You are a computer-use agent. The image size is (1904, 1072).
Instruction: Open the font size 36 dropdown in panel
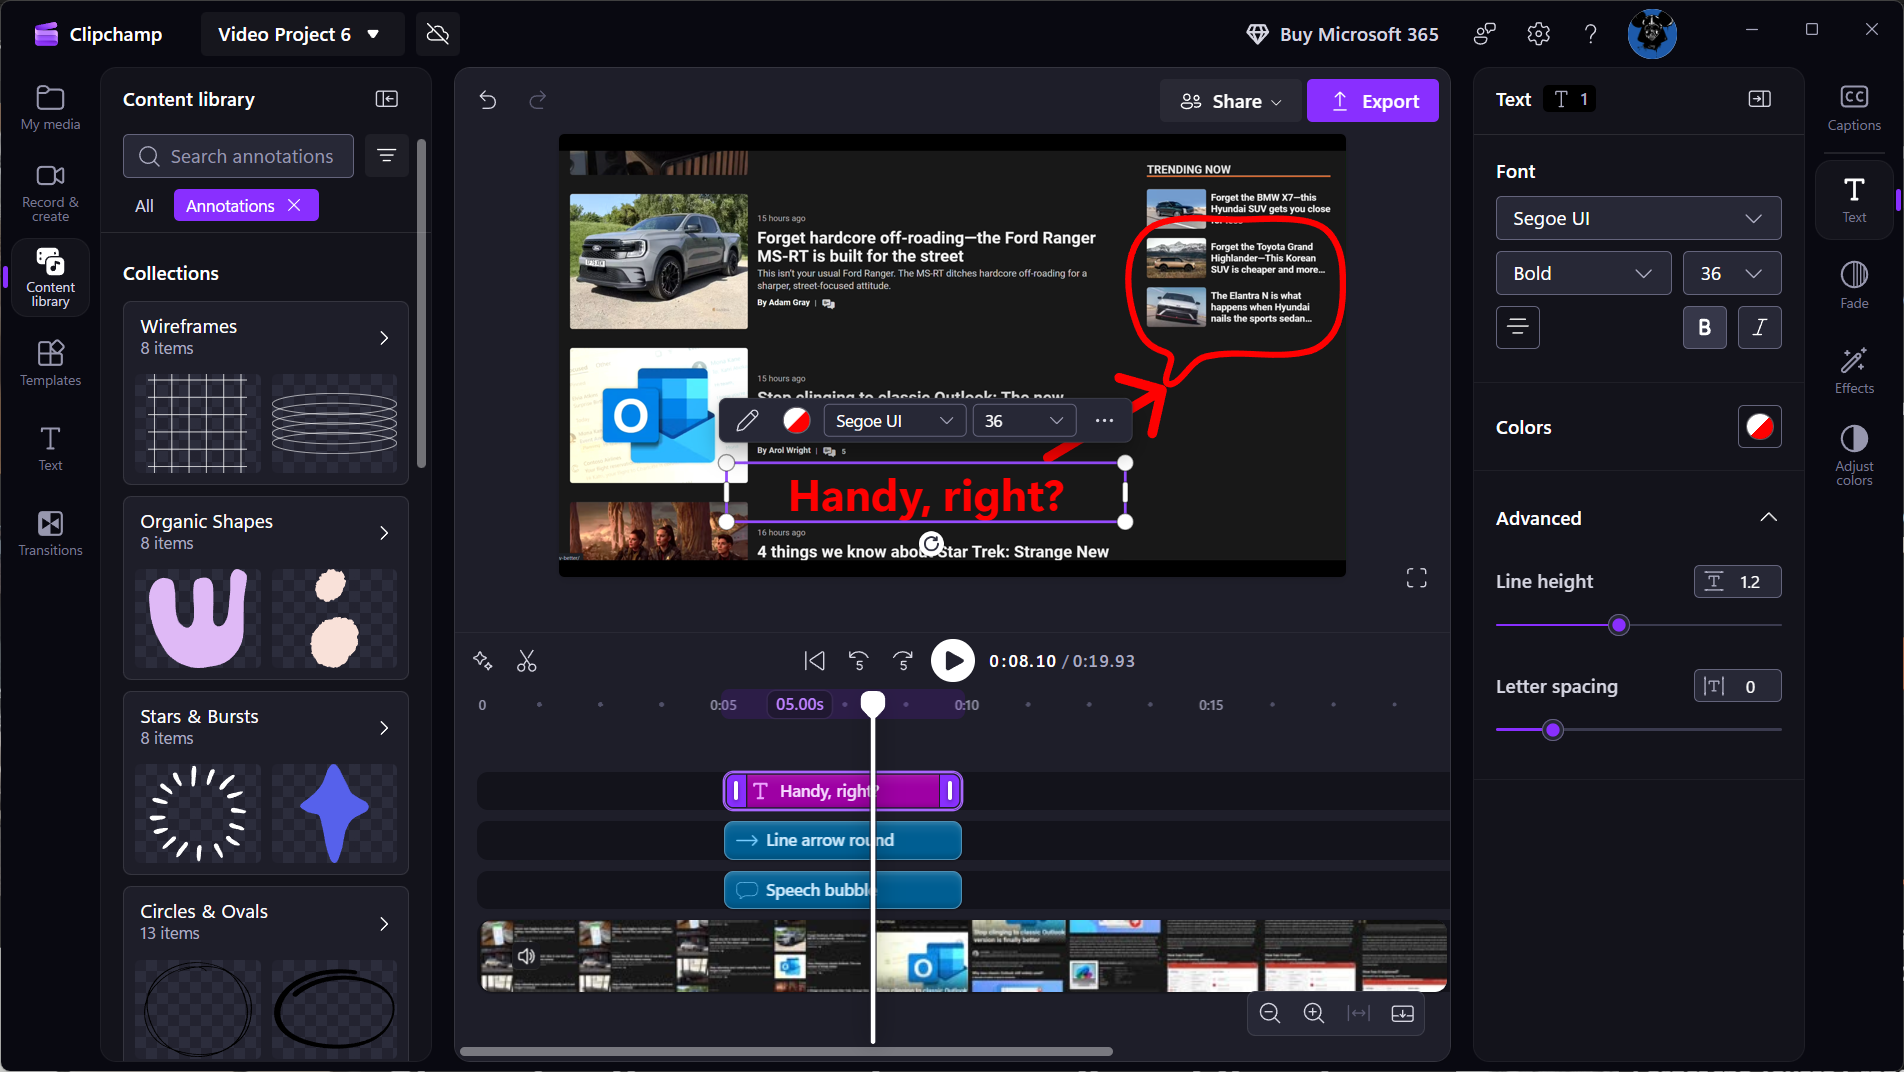point(1732,273)
